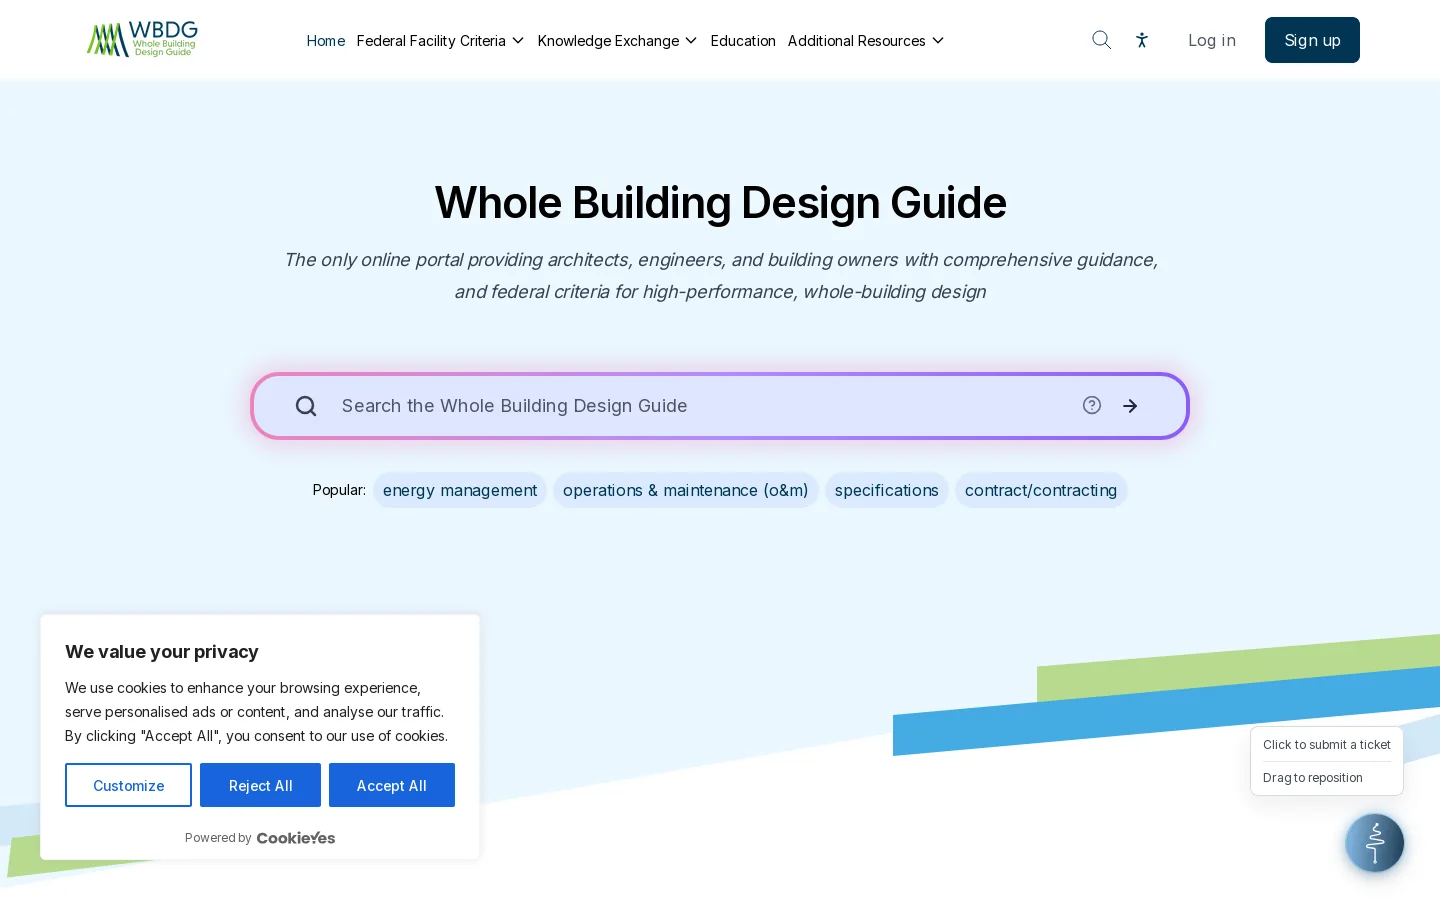Screen dimensions: 1440x900
Task: Click Reject All cookies
Action: pyautogui.click(x=260, y=785)
